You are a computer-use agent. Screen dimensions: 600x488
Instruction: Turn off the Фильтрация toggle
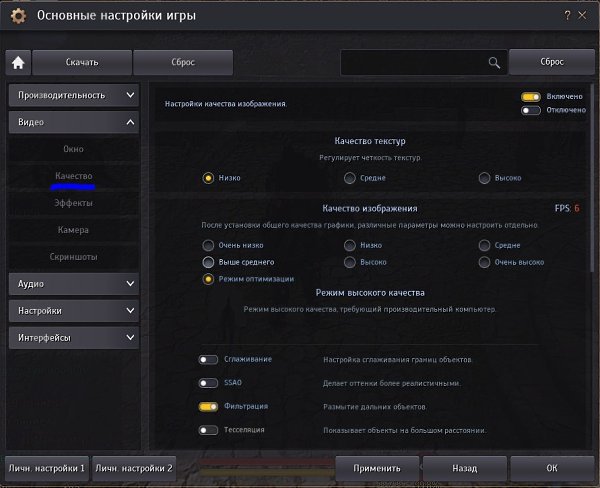pyautogui.click(x=208, y=407)
